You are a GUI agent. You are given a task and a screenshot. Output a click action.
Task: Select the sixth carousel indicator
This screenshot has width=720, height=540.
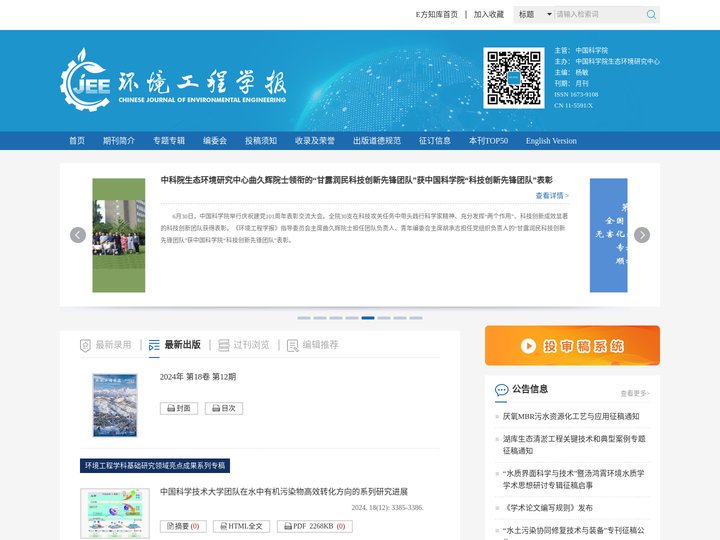point(384,318)
